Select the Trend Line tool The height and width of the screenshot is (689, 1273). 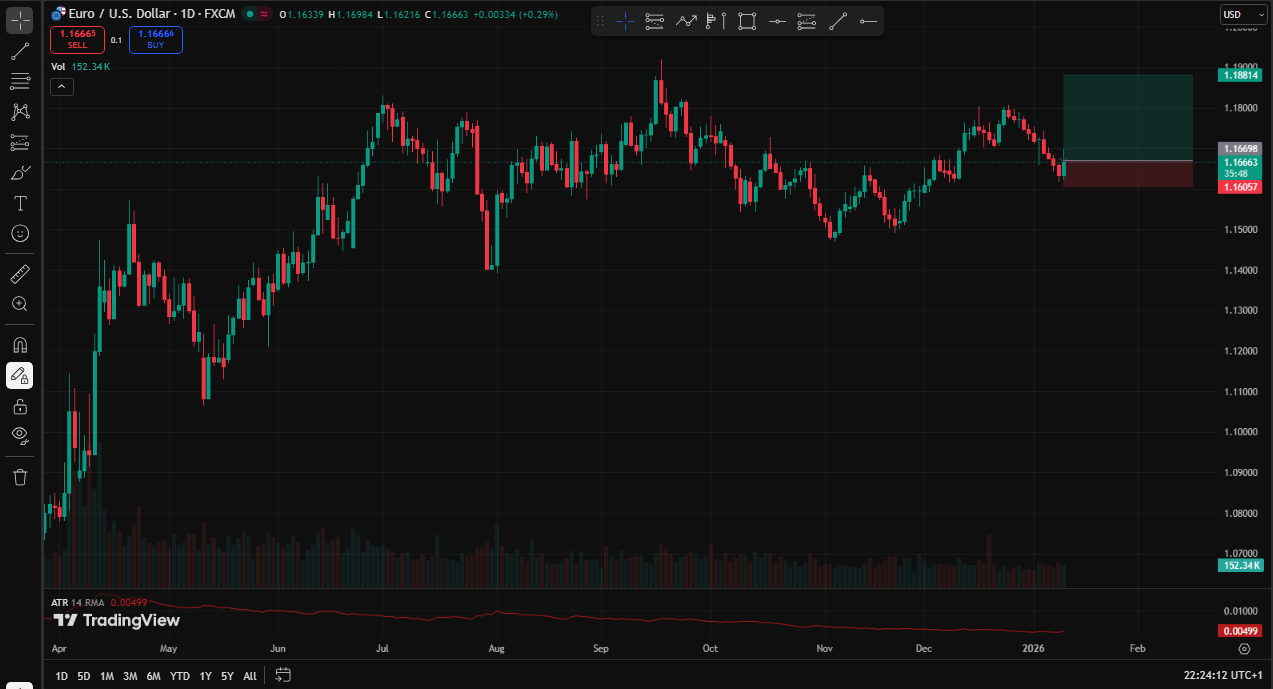[20, 51]
